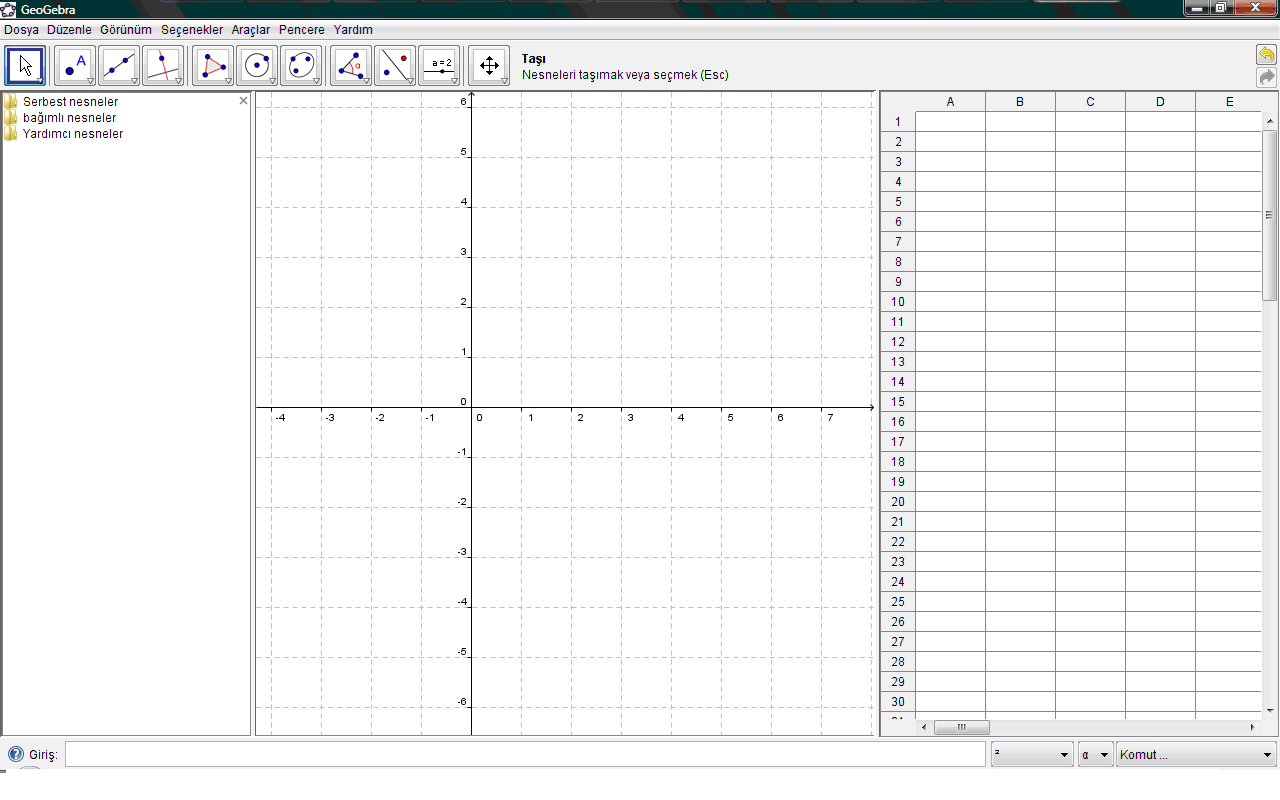Select the Line through two points tool

click(118, 66)
